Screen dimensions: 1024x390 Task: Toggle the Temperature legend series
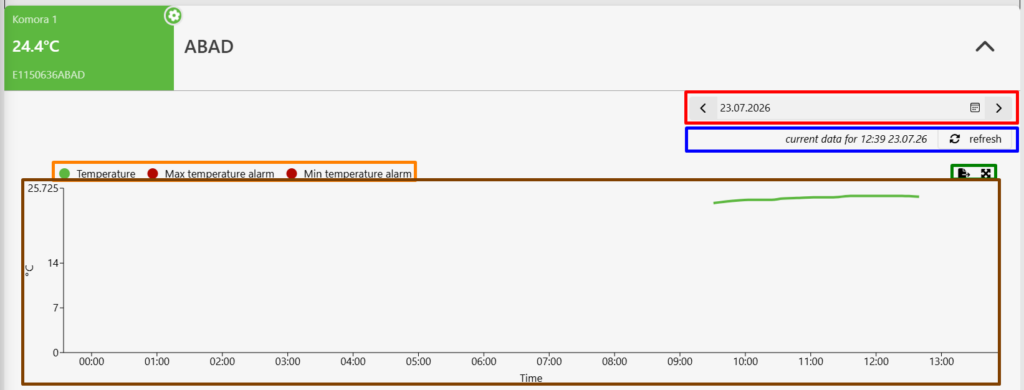(x=97, y=174)
